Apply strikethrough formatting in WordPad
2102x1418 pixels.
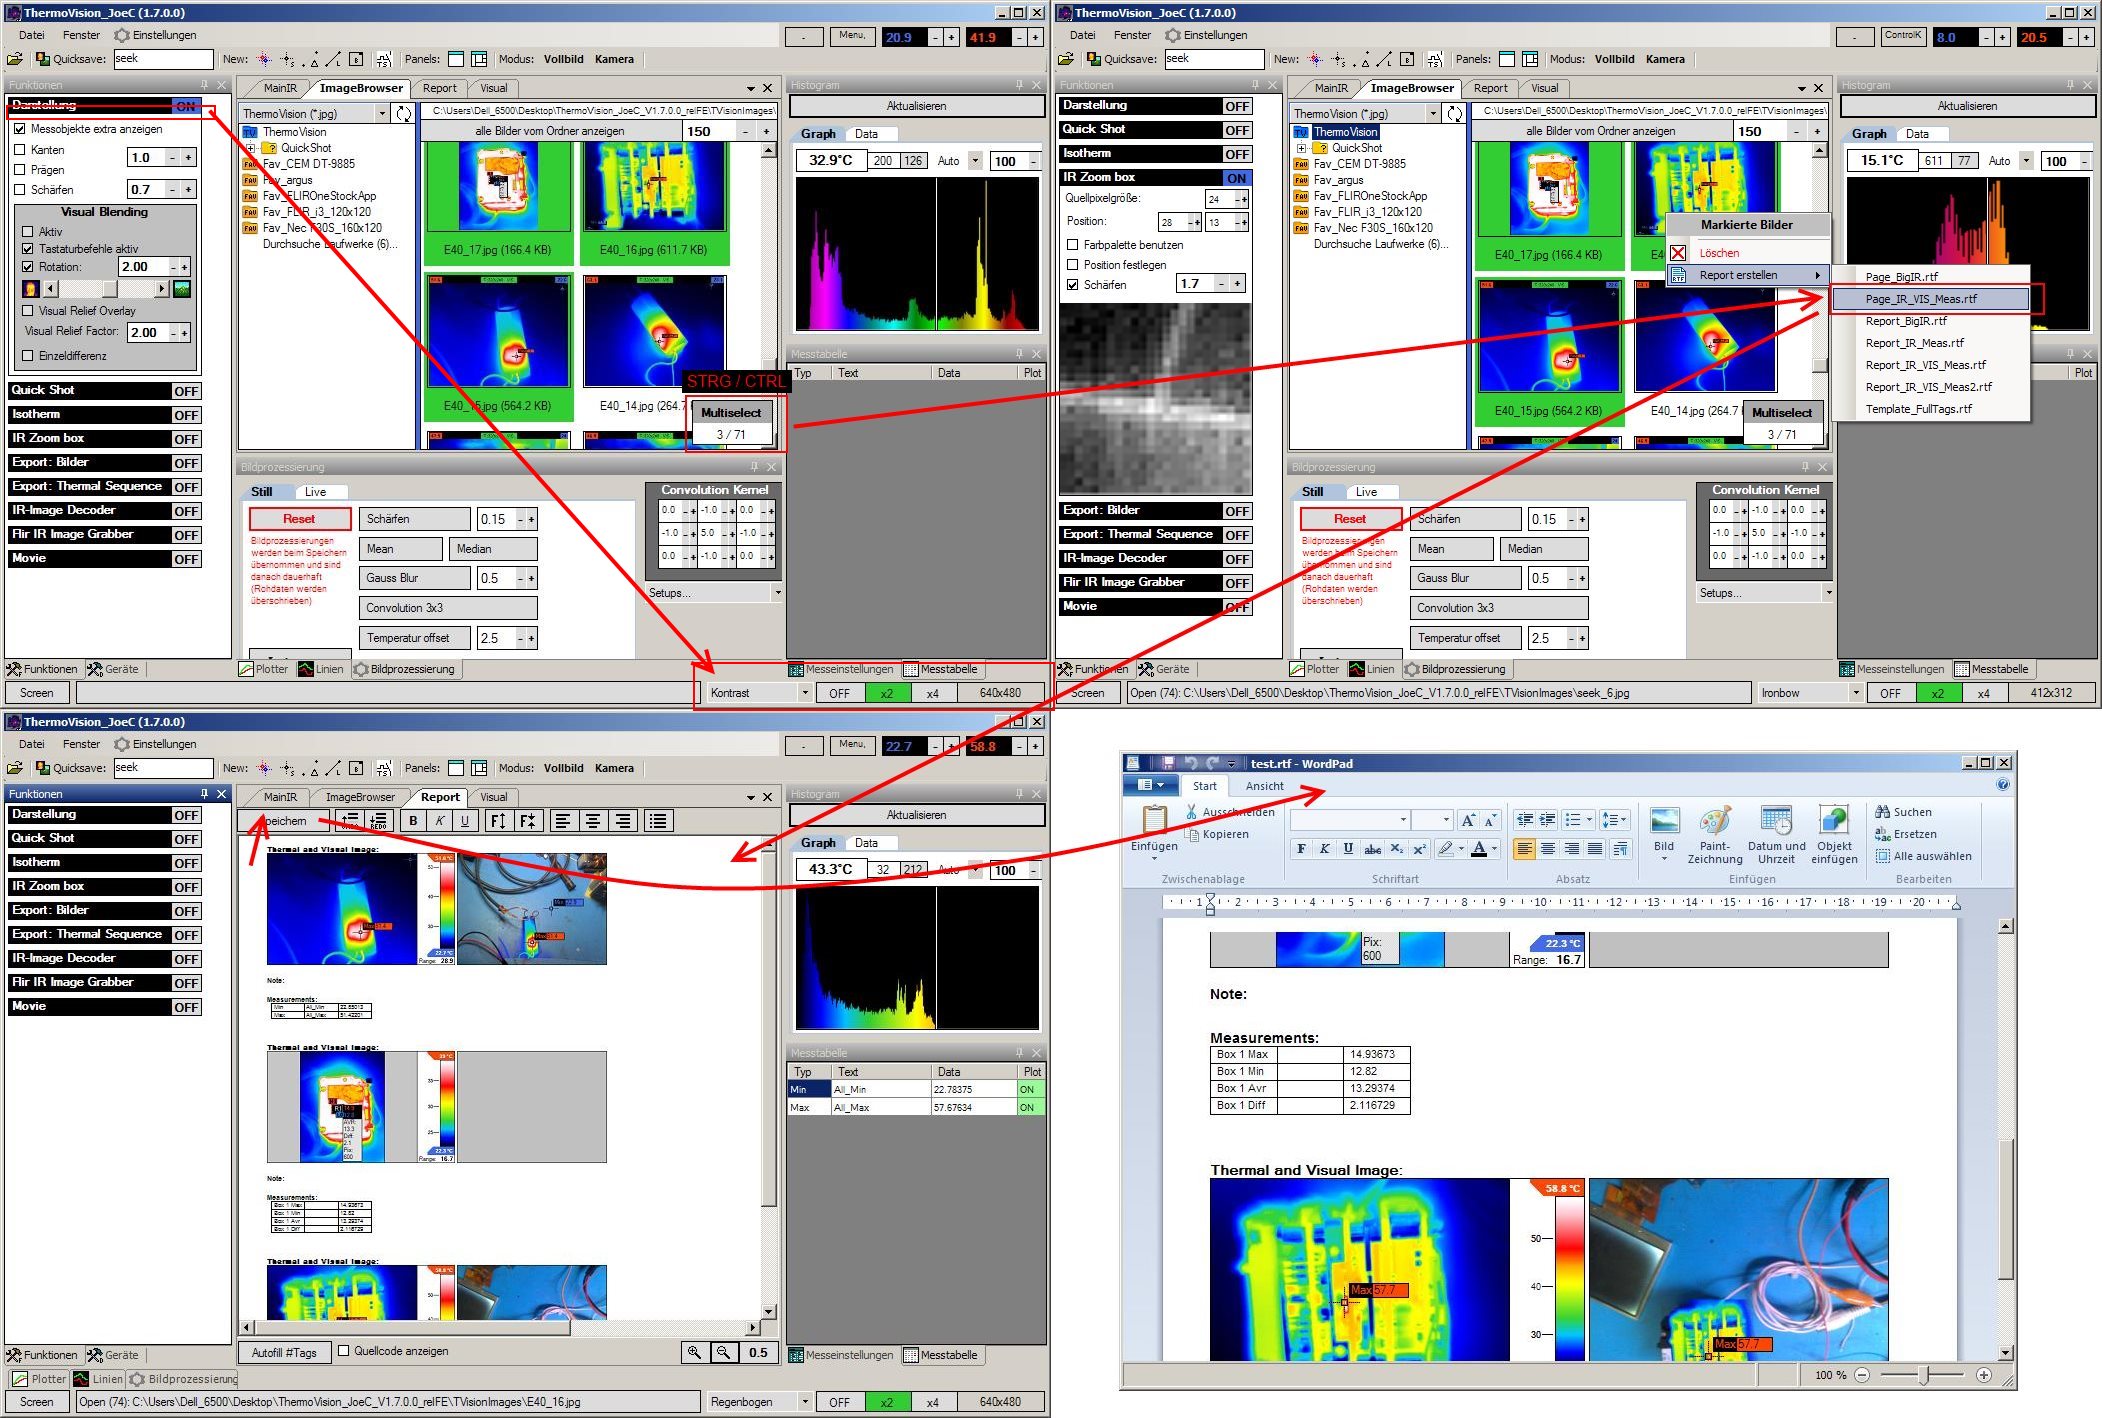[1372, 849]
